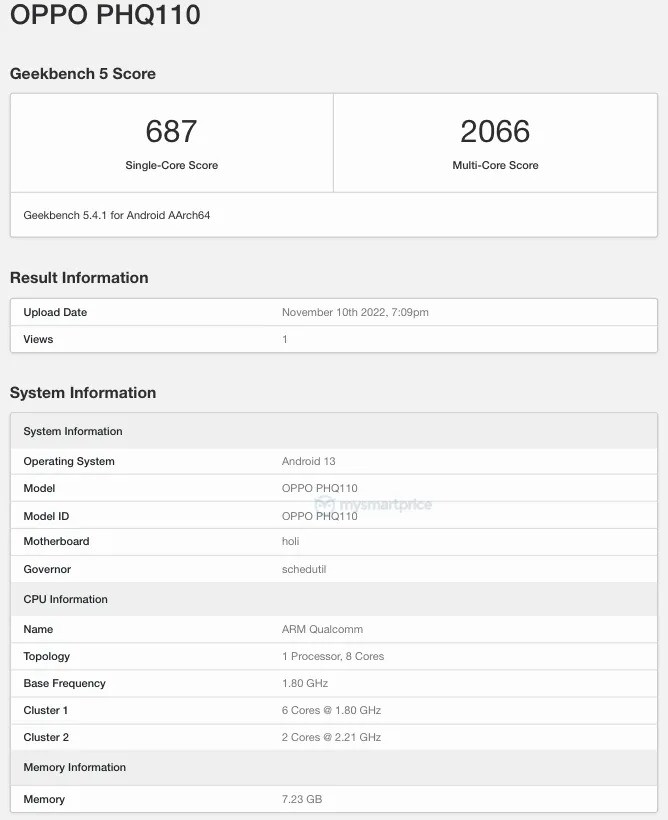The image size is (668, 820).
Task: Click the System Information table header row
Action: 73,431
